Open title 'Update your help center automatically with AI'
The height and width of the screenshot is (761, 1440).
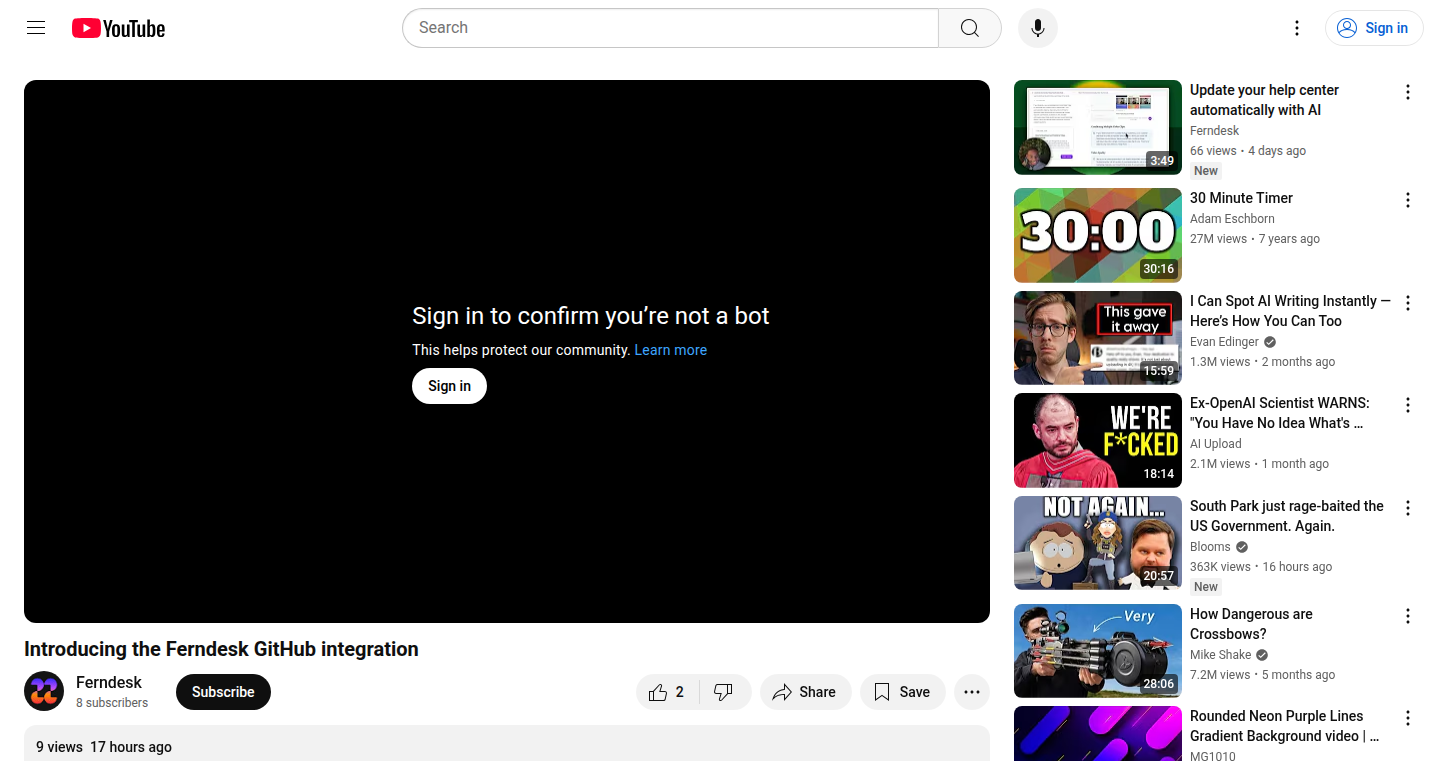tap(1264, 100)
